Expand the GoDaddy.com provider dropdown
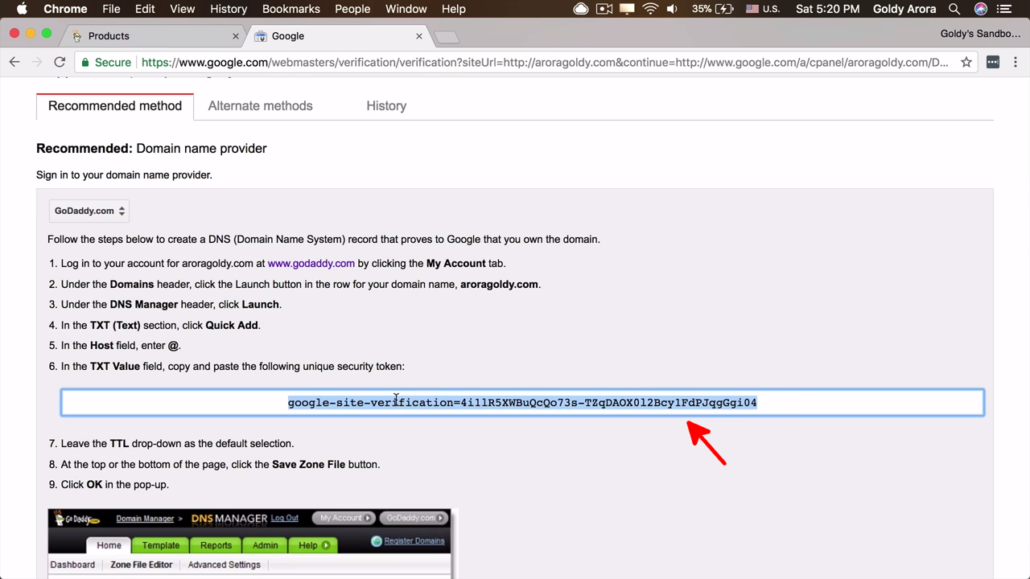 click(x=89, y=211)
